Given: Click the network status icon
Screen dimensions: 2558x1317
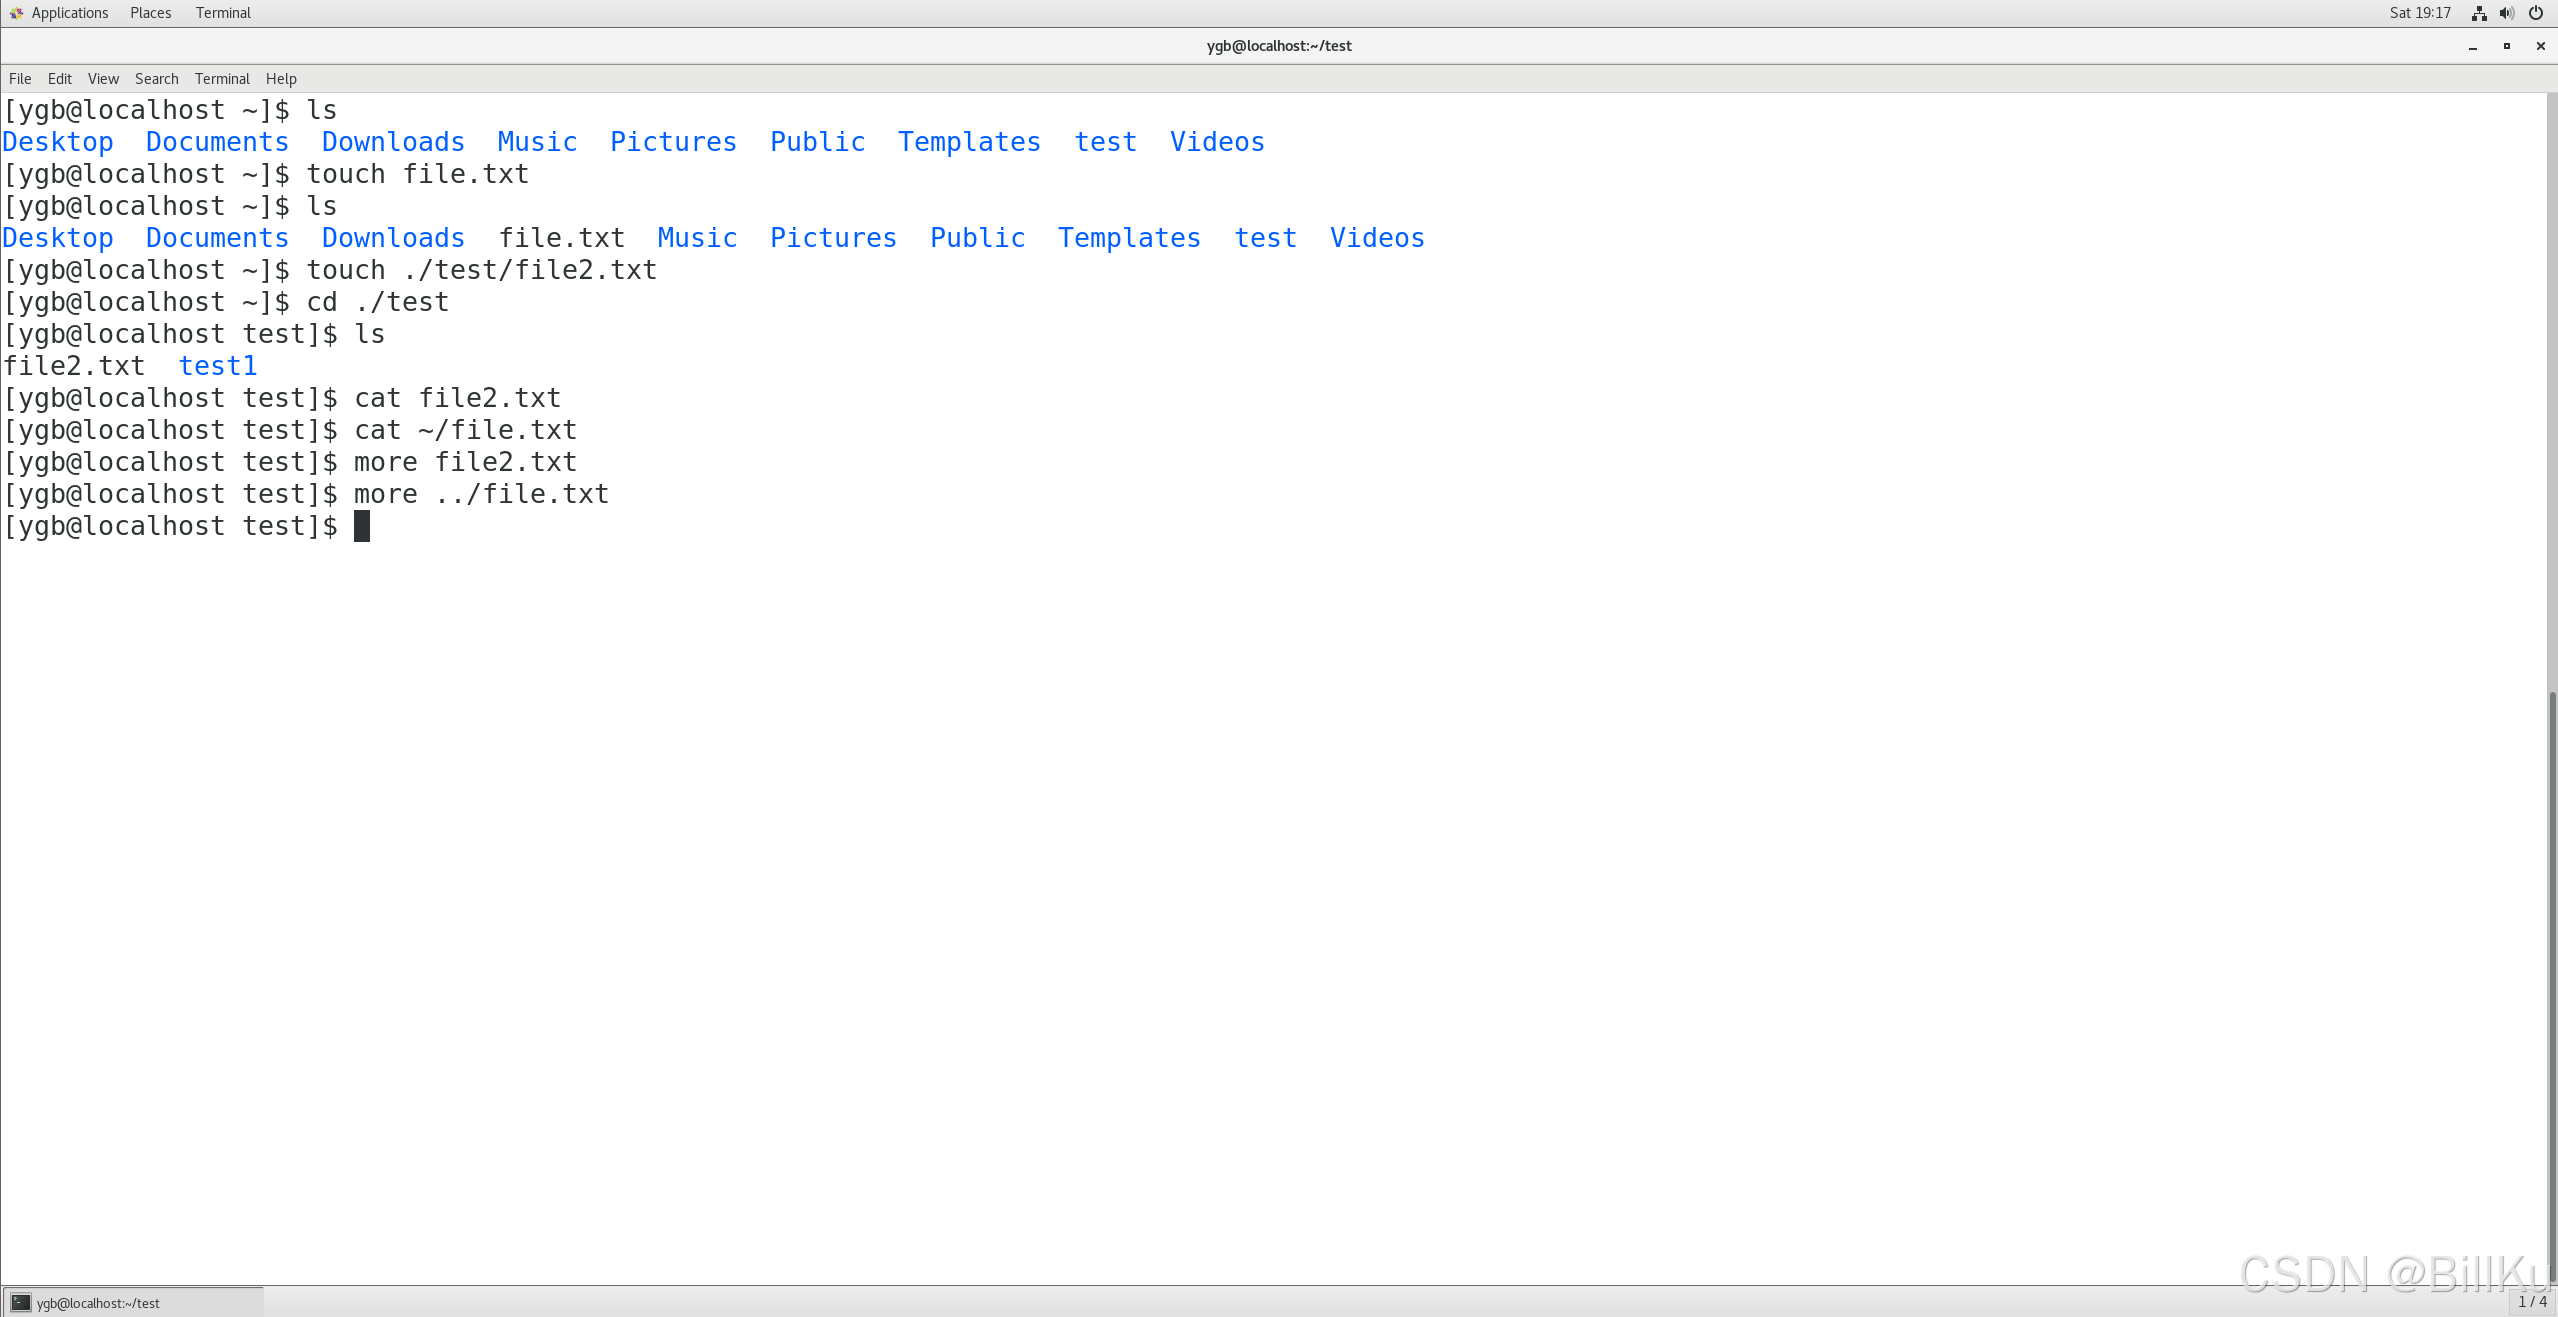Looking at the screenshot, I should (x=2479, y=13).
